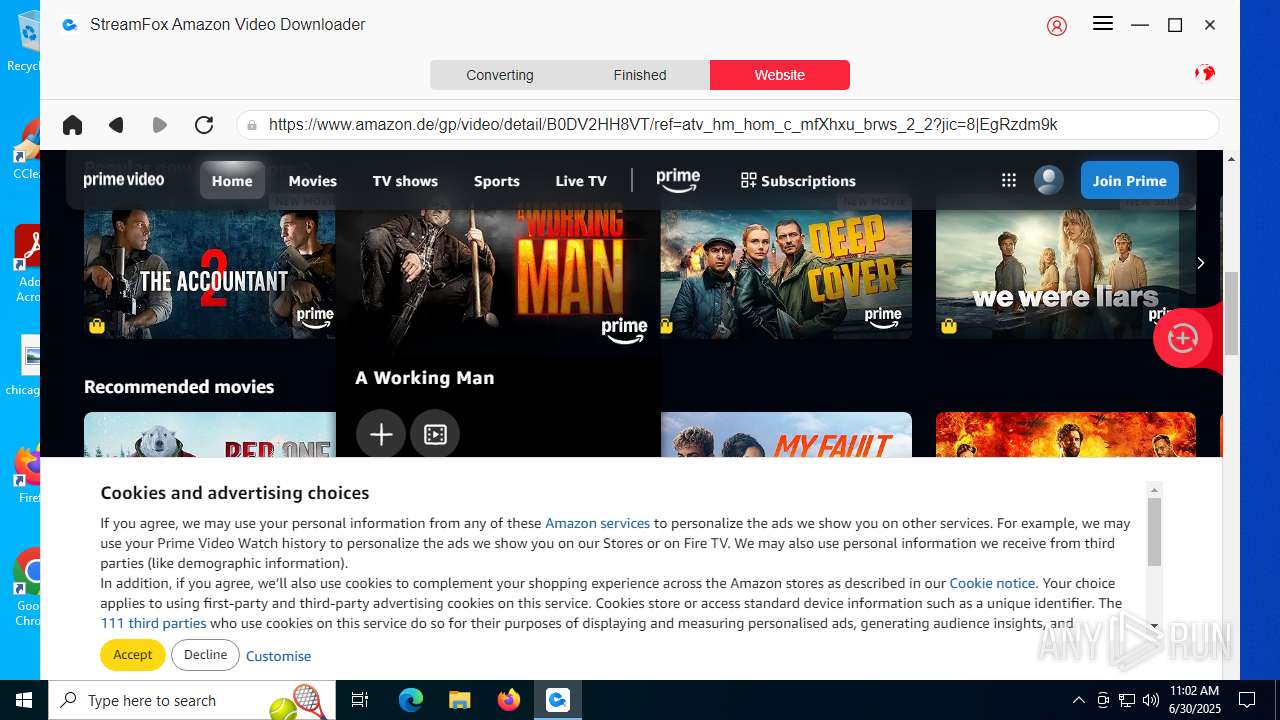Open Task View on the taskbar
The height and width of the screenshot is (720, 1280).
click(x=360, y=700)
